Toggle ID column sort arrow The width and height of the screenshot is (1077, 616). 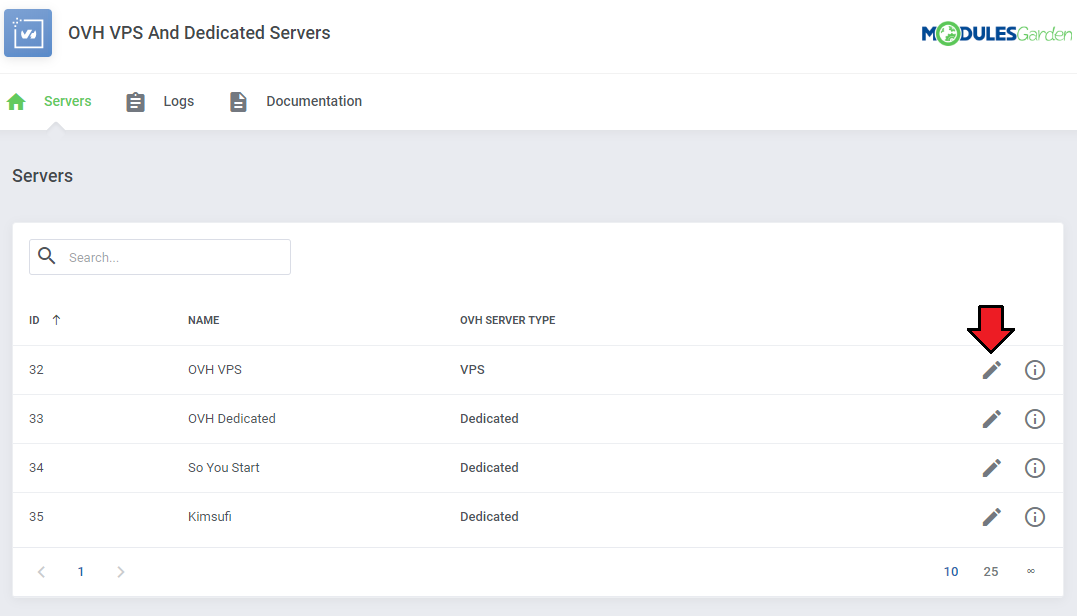[56, 320]
